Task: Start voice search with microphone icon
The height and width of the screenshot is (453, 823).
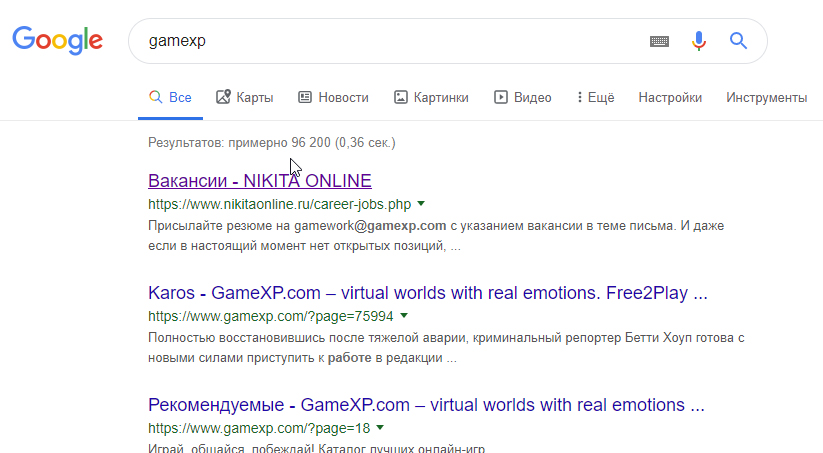Action: coord(699,41)
